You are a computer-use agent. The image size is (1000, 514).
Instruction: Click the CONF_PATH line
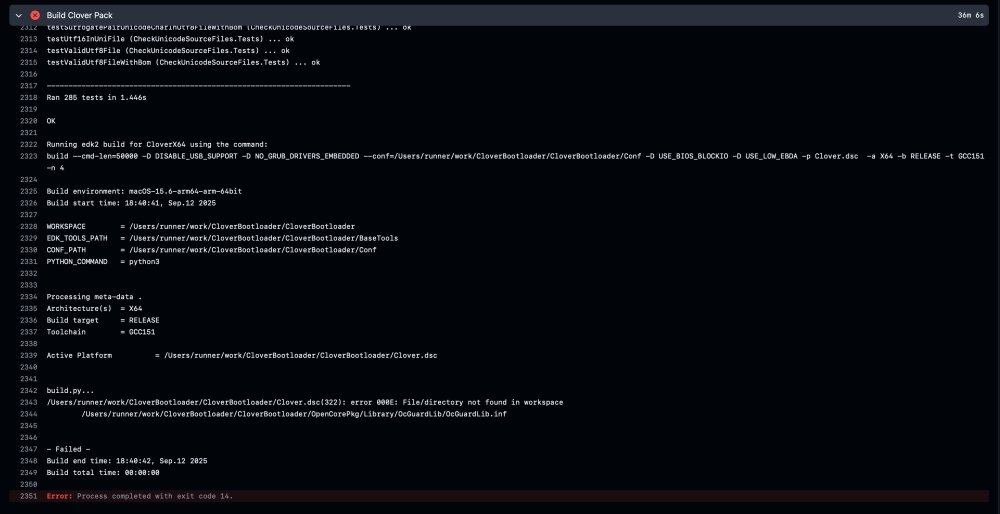point(211,250)
